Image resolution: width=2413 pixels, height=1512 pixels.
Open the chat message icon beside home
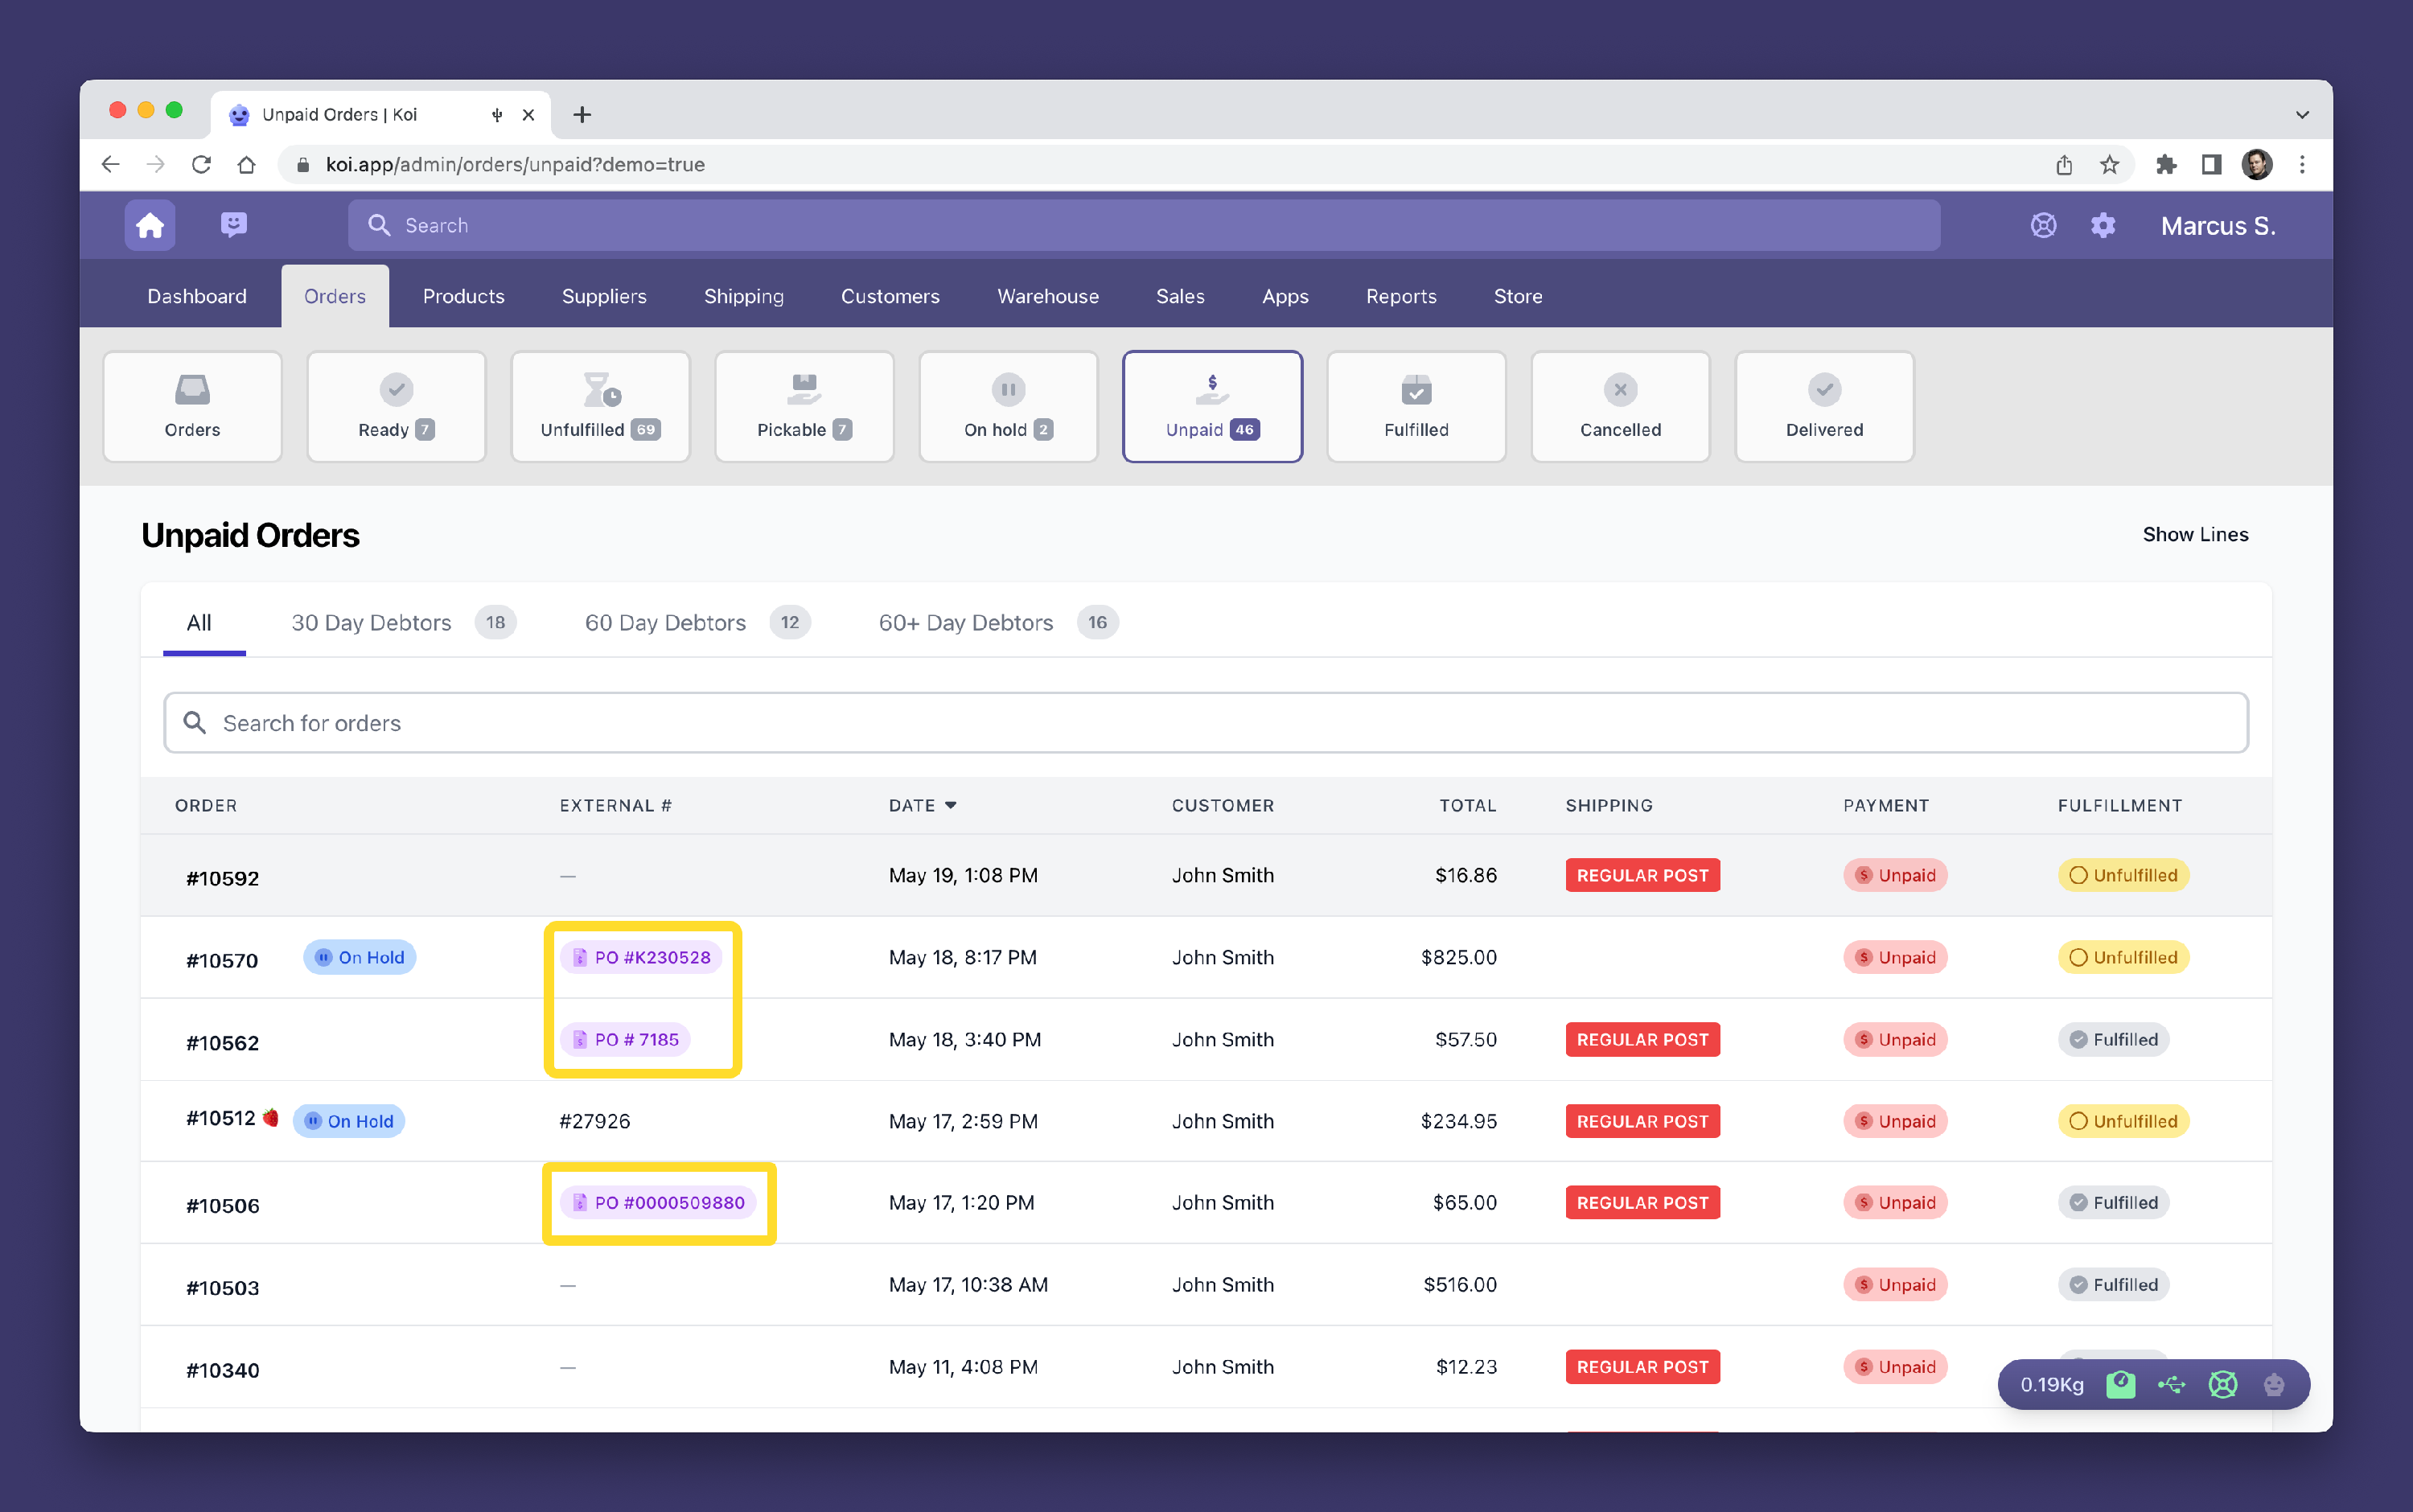pos(234,225)
